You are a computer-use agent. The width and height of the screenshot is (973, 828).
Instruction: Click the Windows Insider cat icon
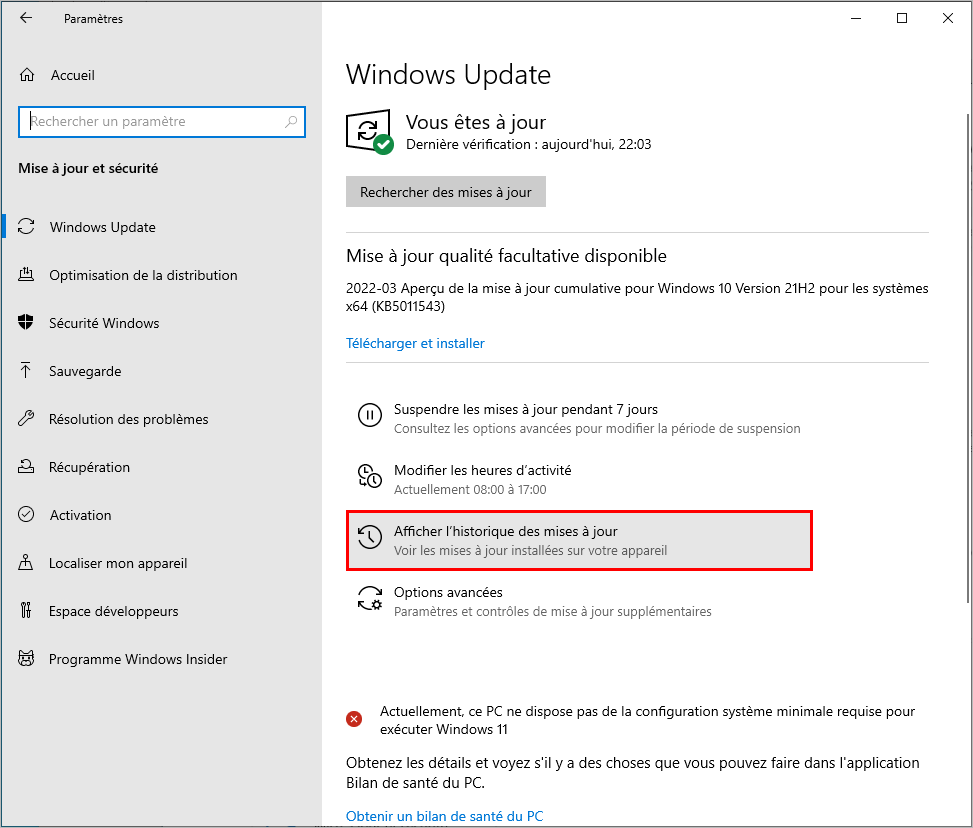coord(26,658)
